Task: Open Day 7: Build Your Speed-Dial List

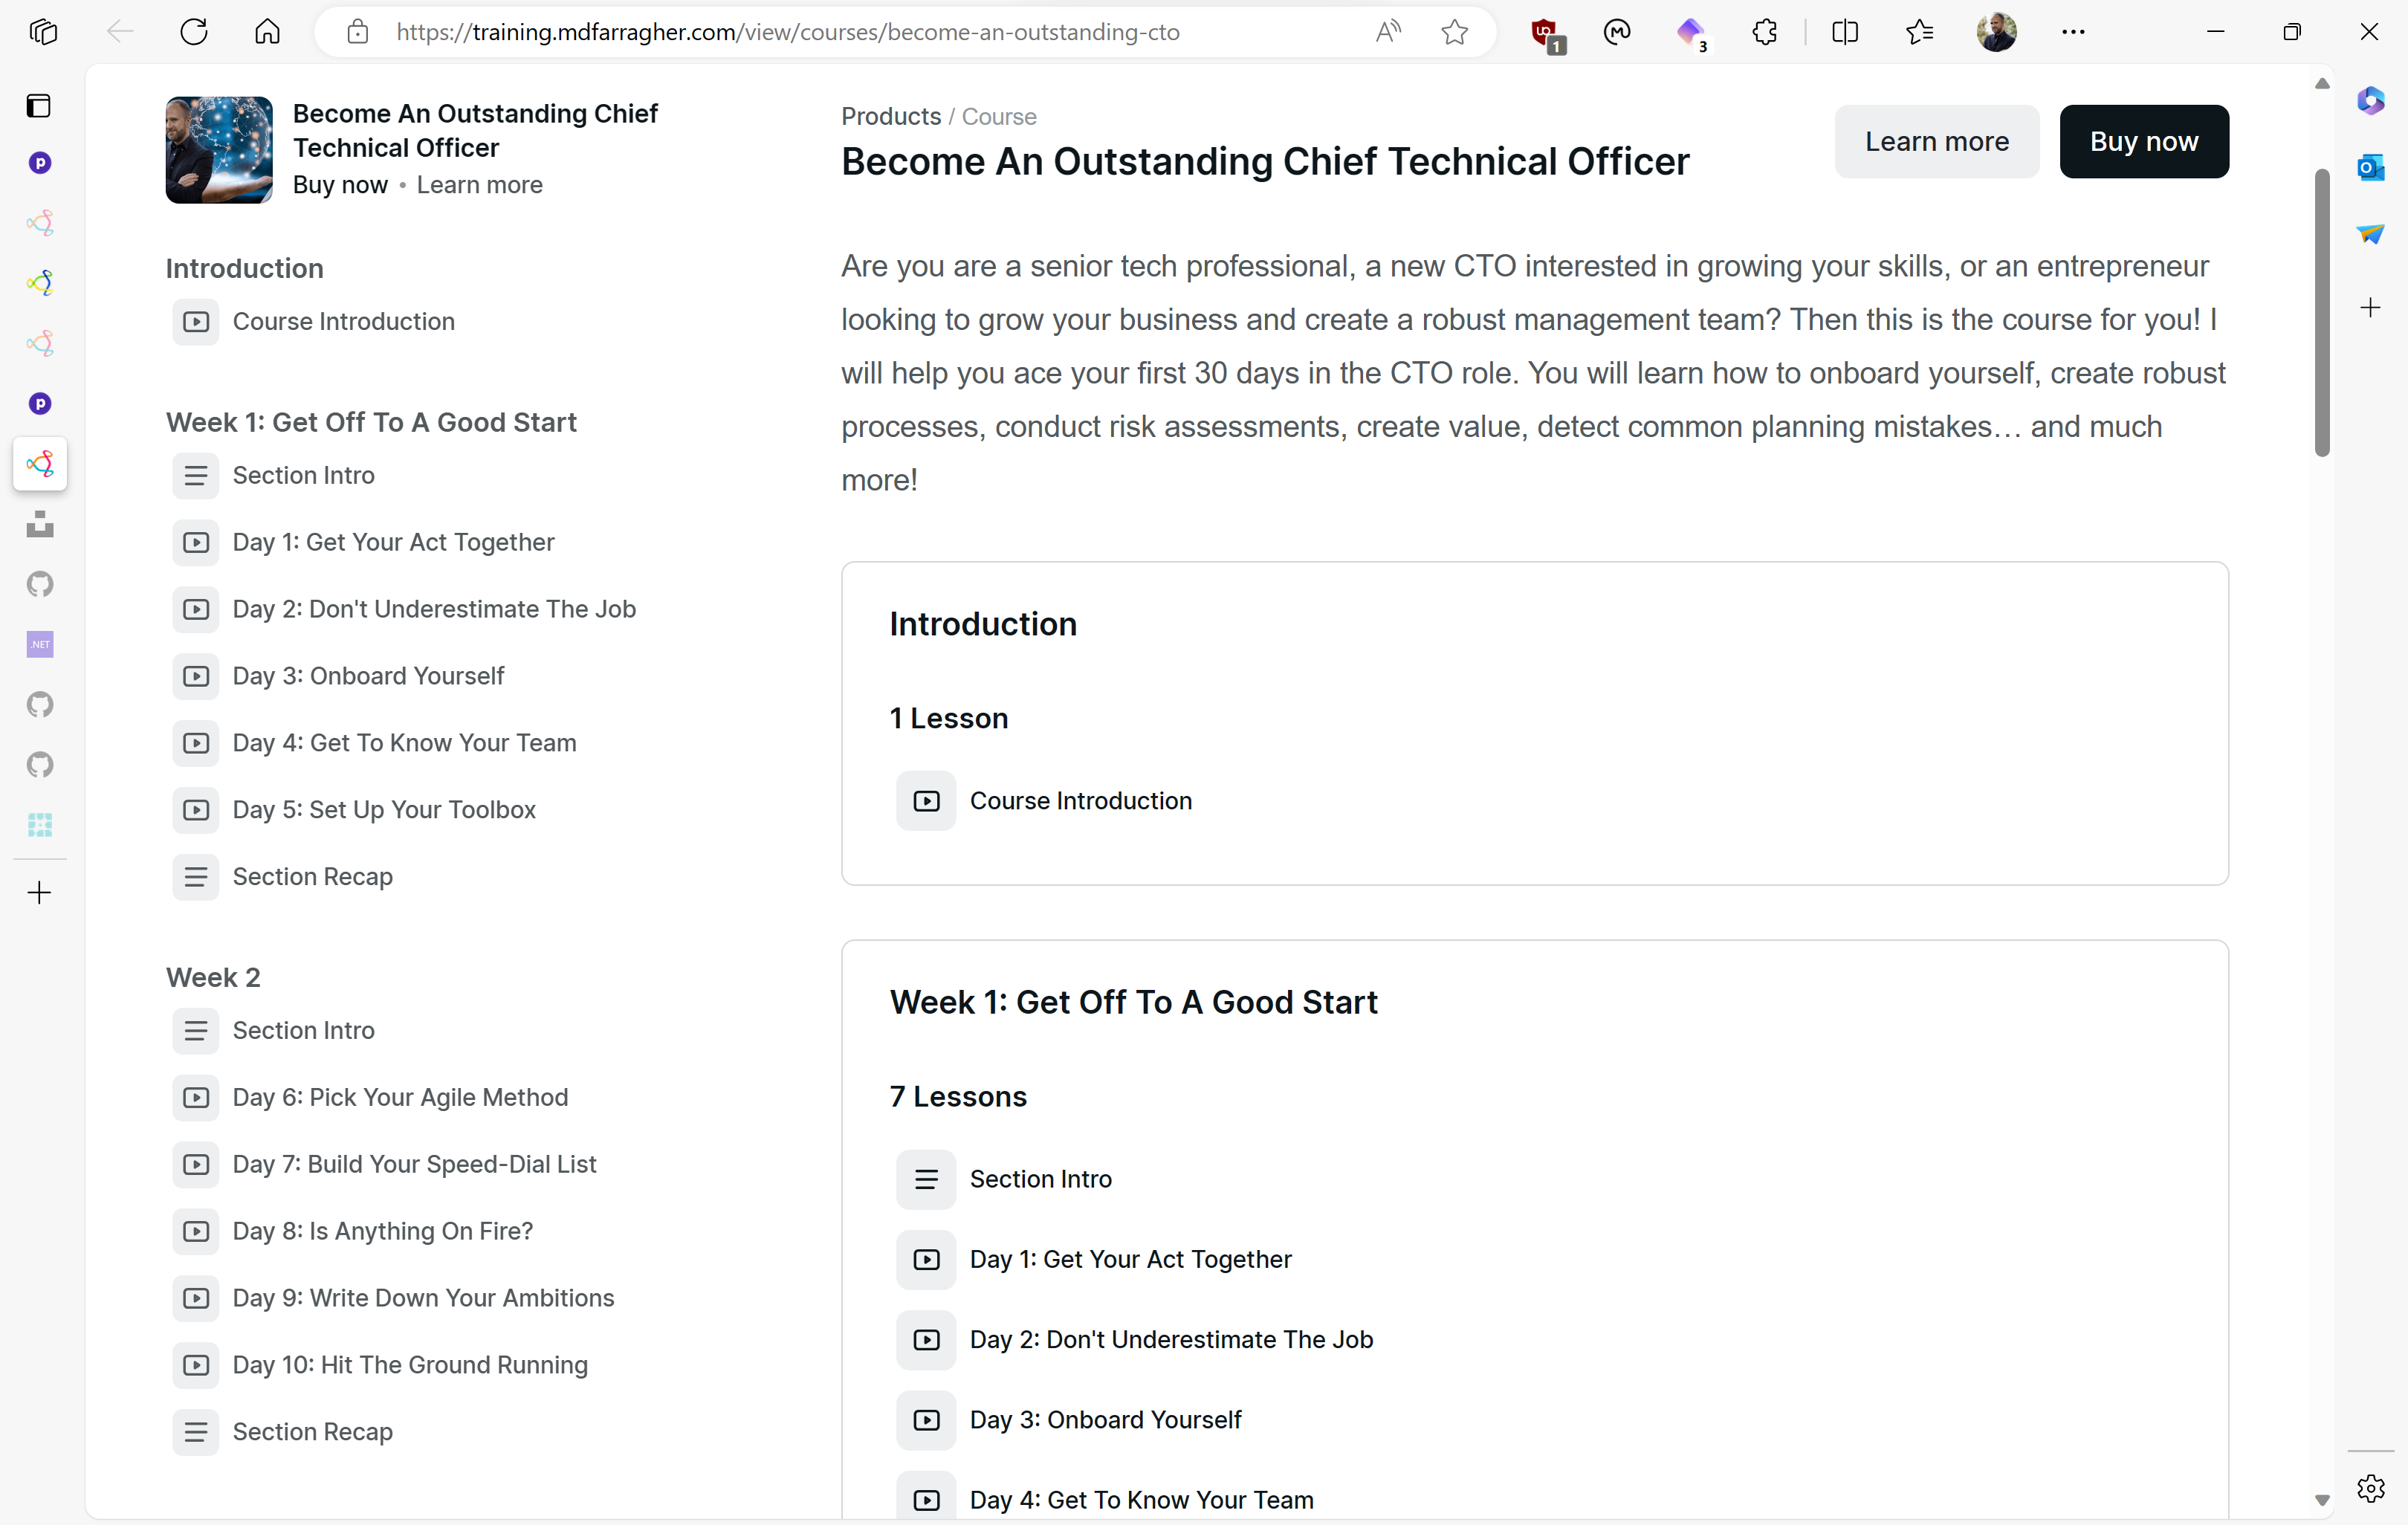Action: point(414,1164)
